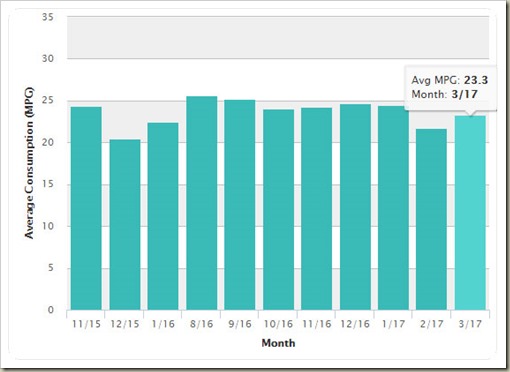Click the 12/16 x-axis label
The width and height of the screenshot is (510, 372).
click(355, 324)
